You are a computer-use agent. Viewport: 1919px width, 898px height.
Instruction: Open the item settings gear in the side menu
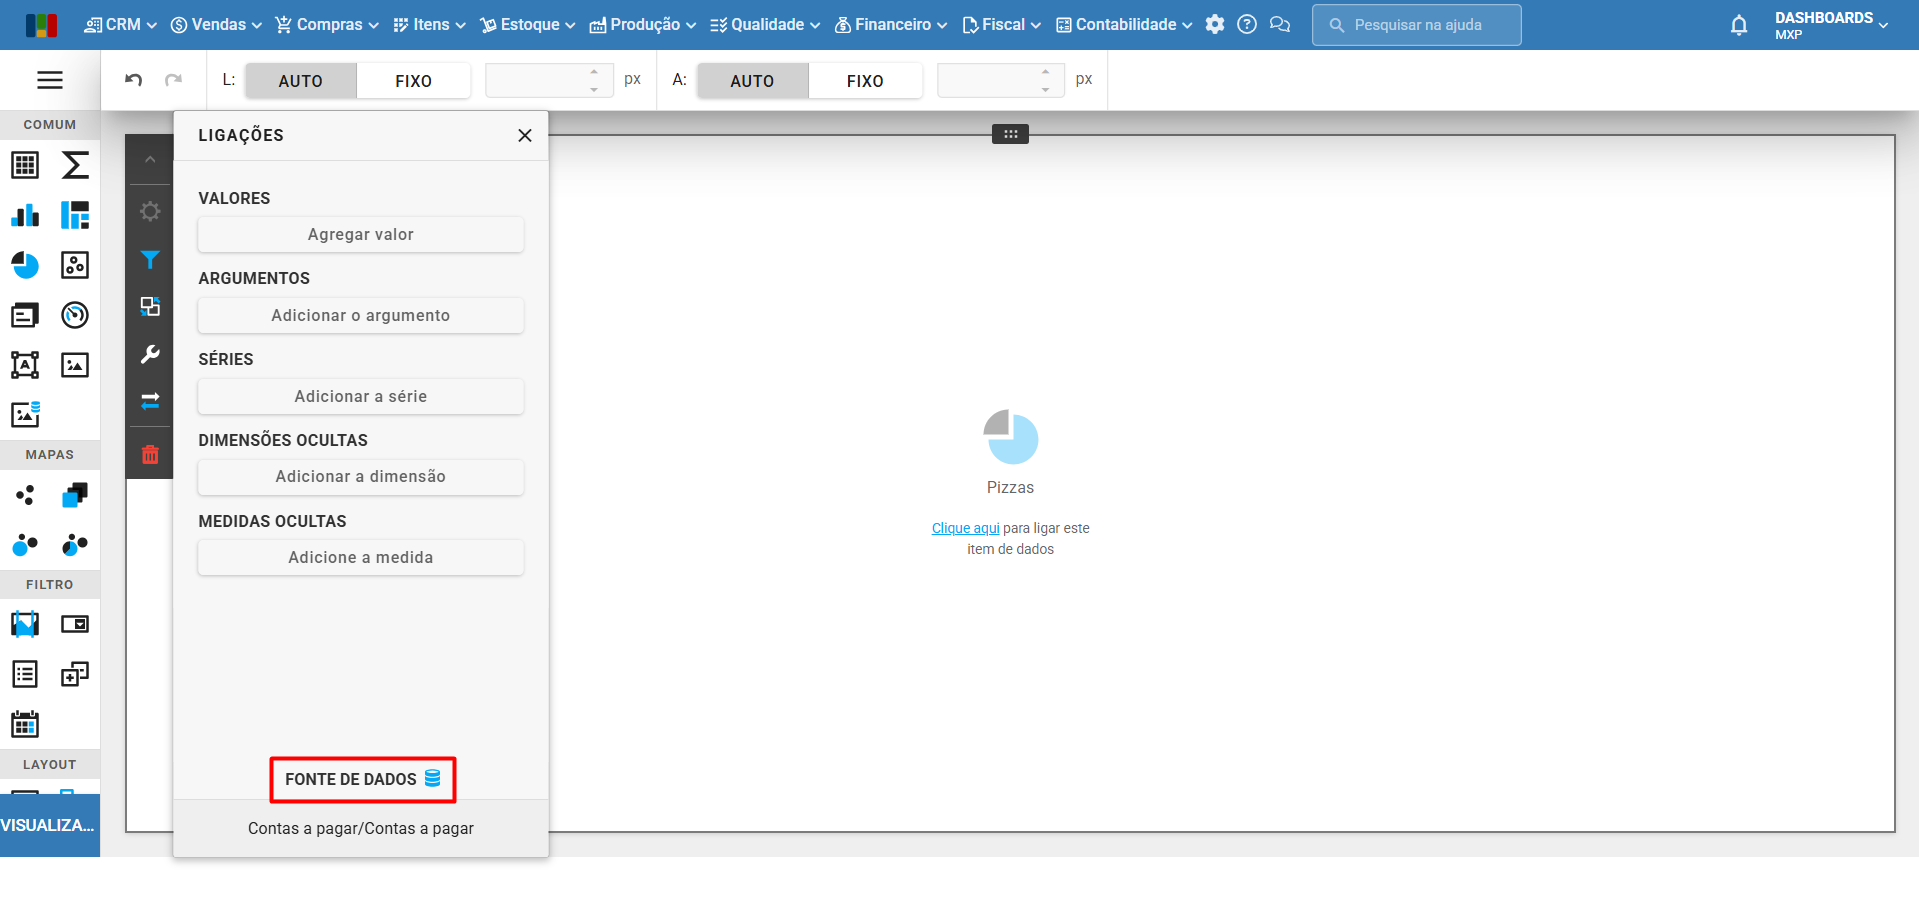150,211
